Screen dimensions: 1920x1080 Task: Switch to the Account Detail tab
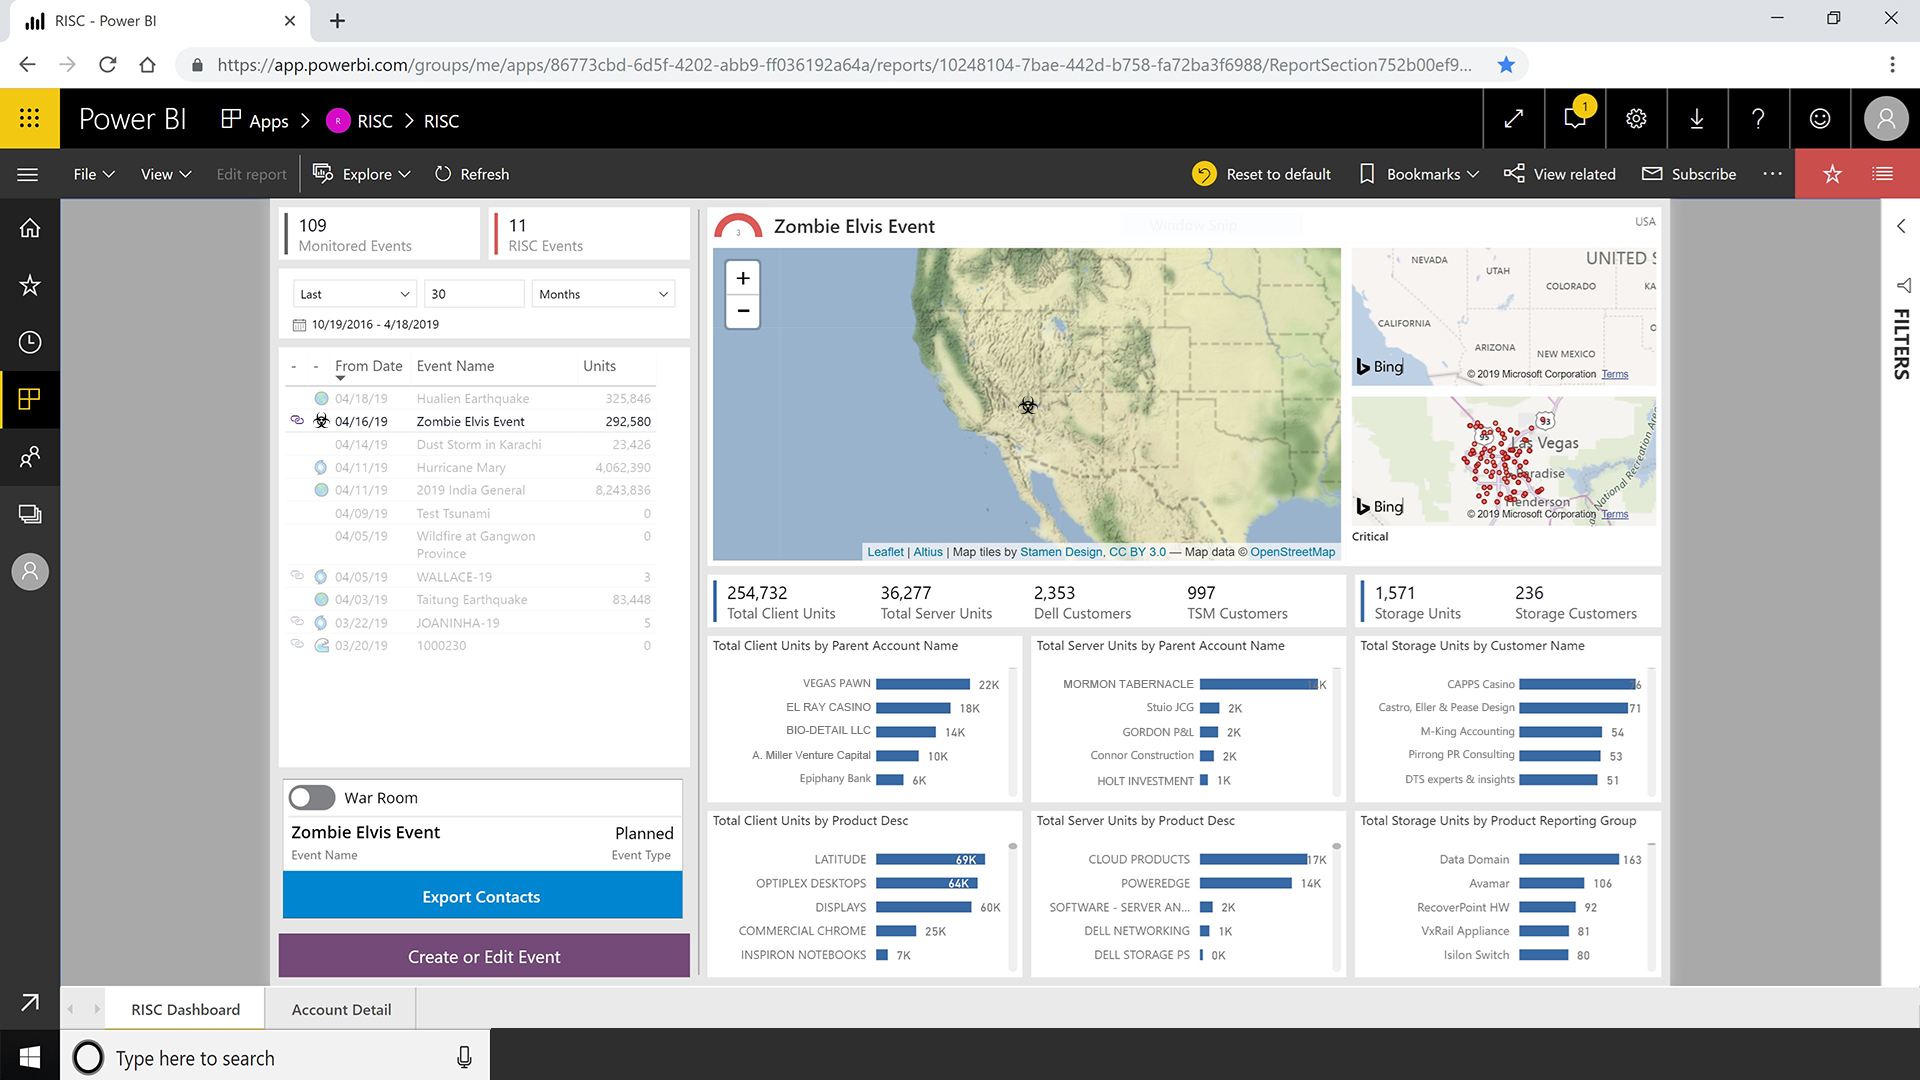point(341,1010)
